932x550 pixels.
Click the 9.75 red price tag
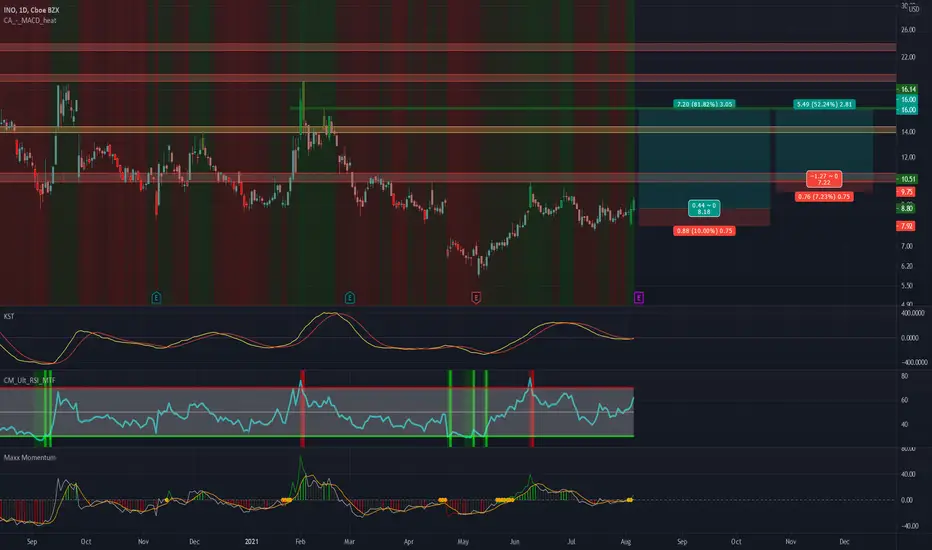(x=906, y=192)
